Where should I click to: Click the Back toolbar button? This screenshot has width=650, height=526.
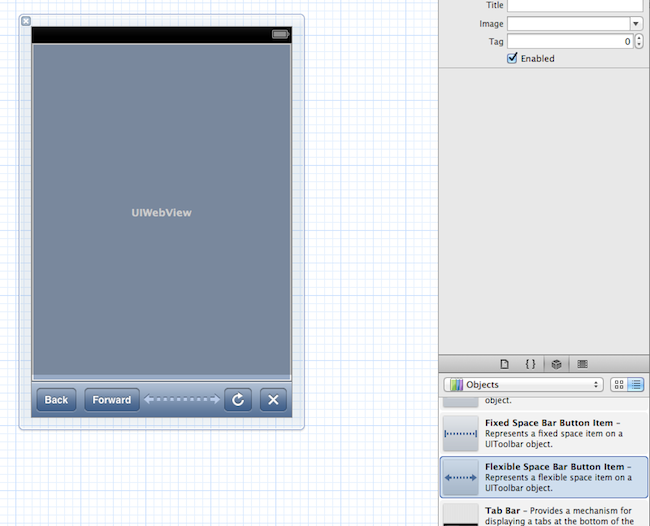[56, 400]
